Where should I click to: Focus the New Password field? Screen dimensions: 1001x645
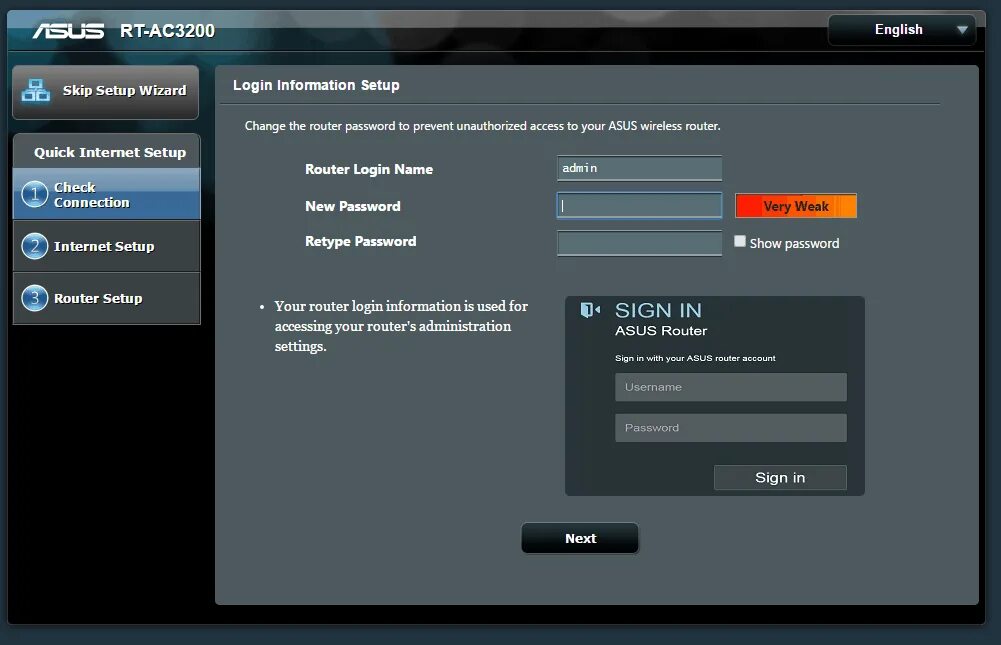click(639, 205)
